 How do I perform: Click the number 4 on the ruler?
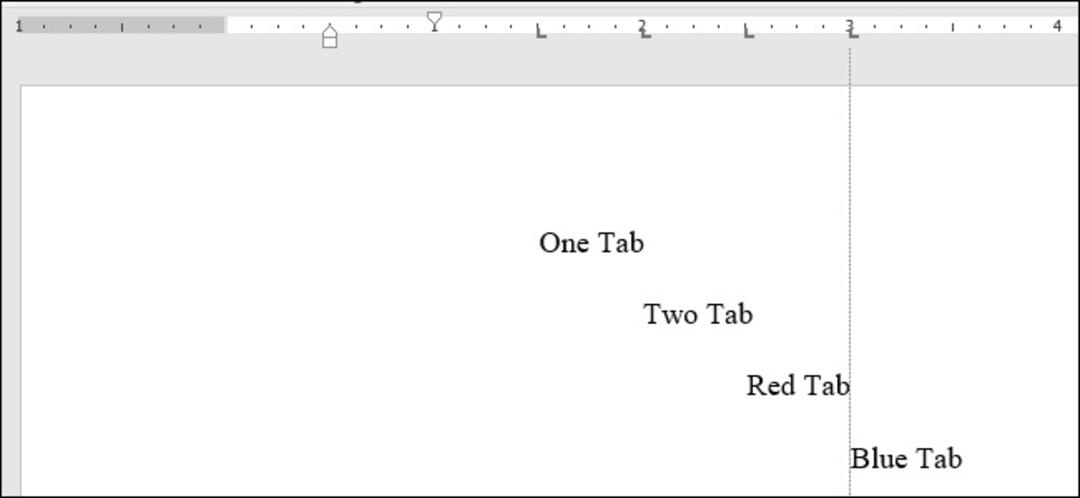pos(1057,25)
